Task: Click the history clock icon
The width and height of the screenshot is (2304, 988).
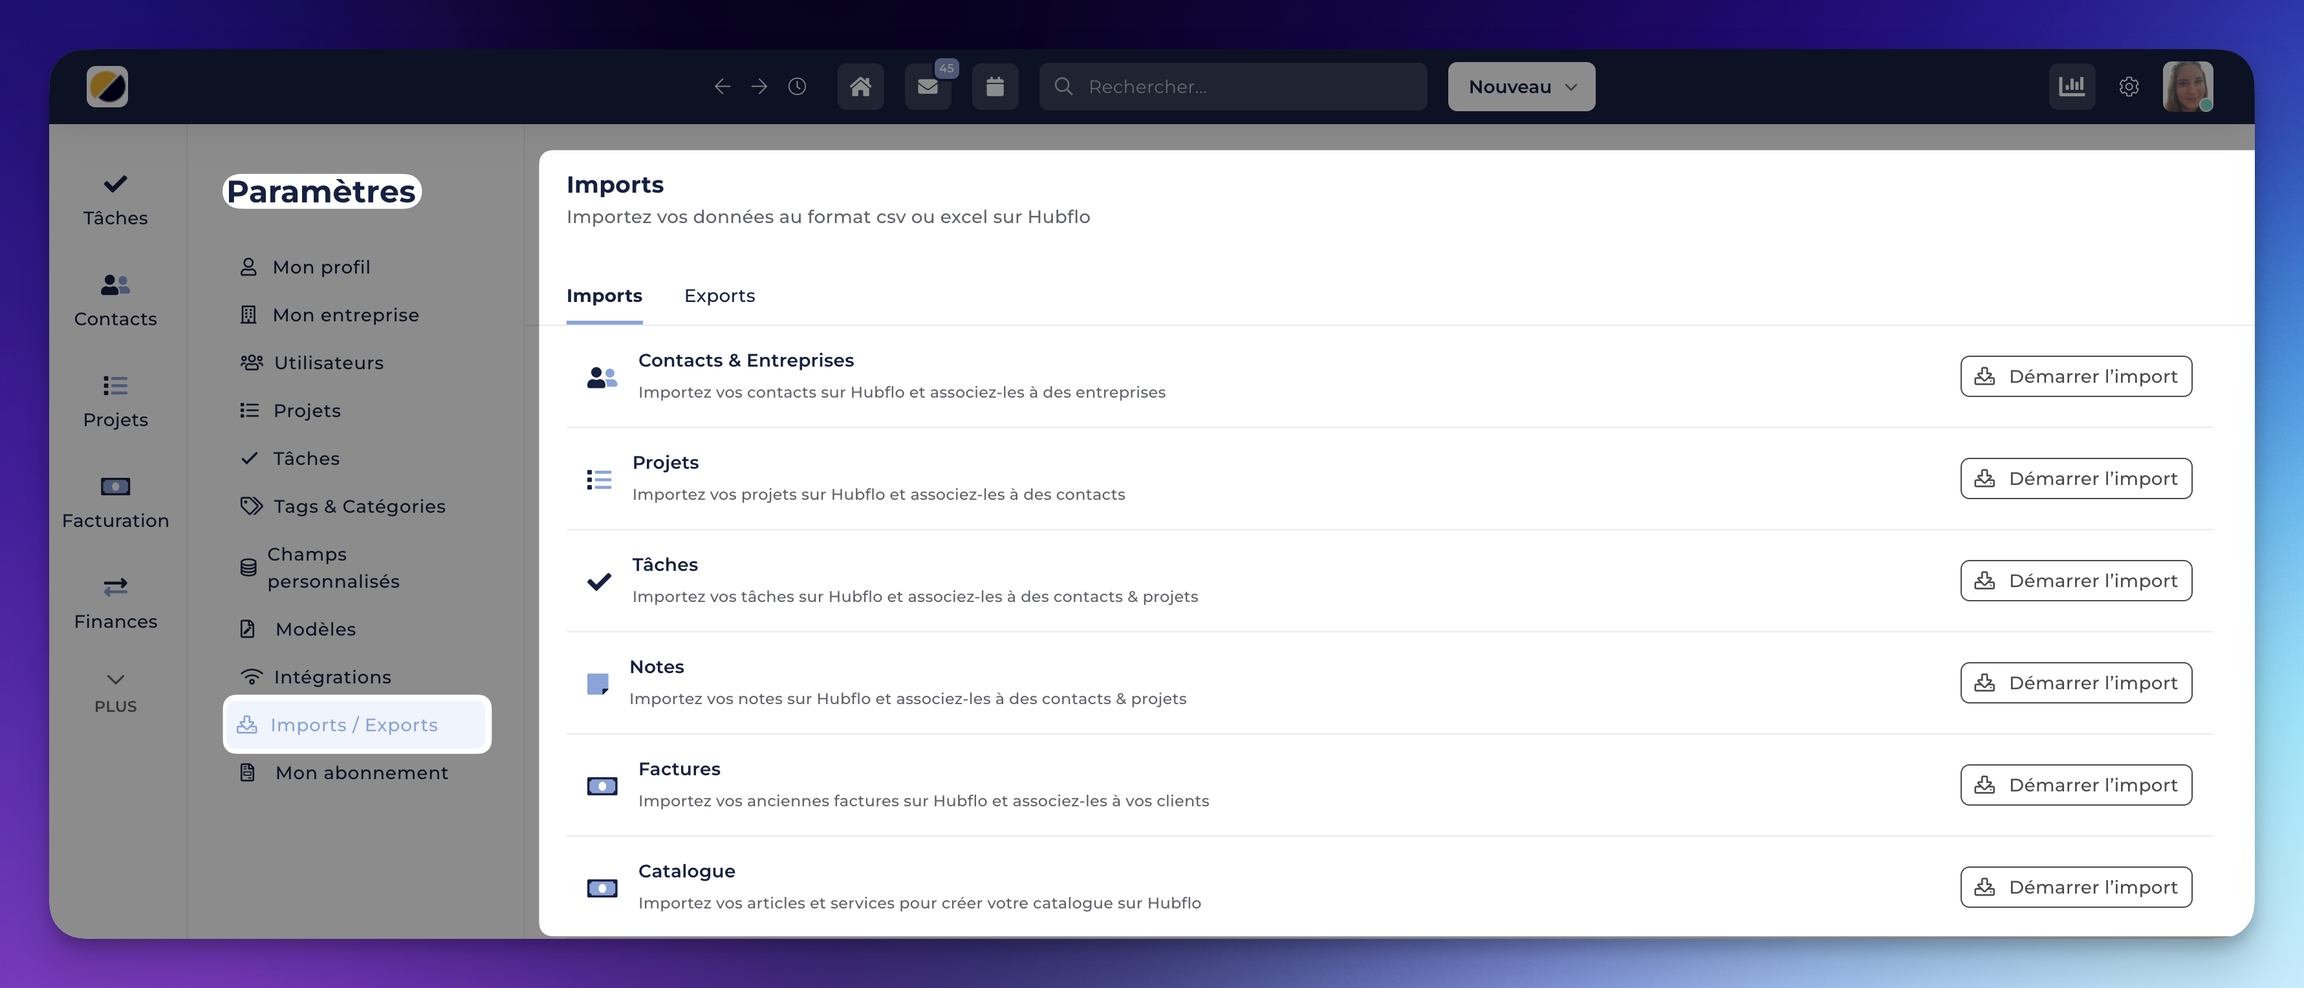Action: (x=797, y=87)
